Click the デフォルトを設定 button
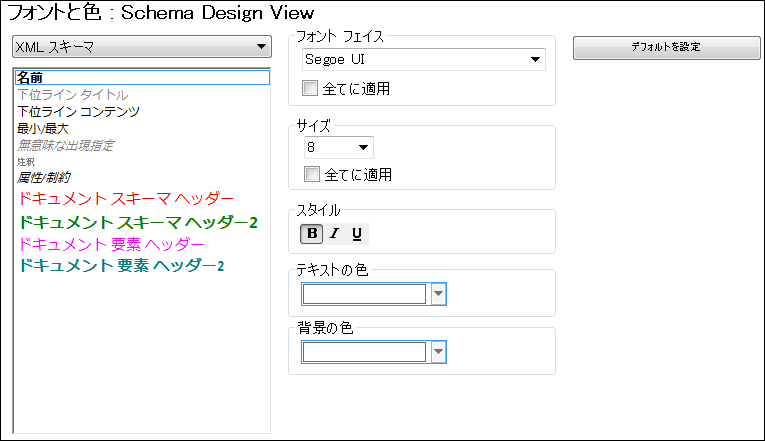Viewport: 765px width, 441px height. [x=666, y=47]
